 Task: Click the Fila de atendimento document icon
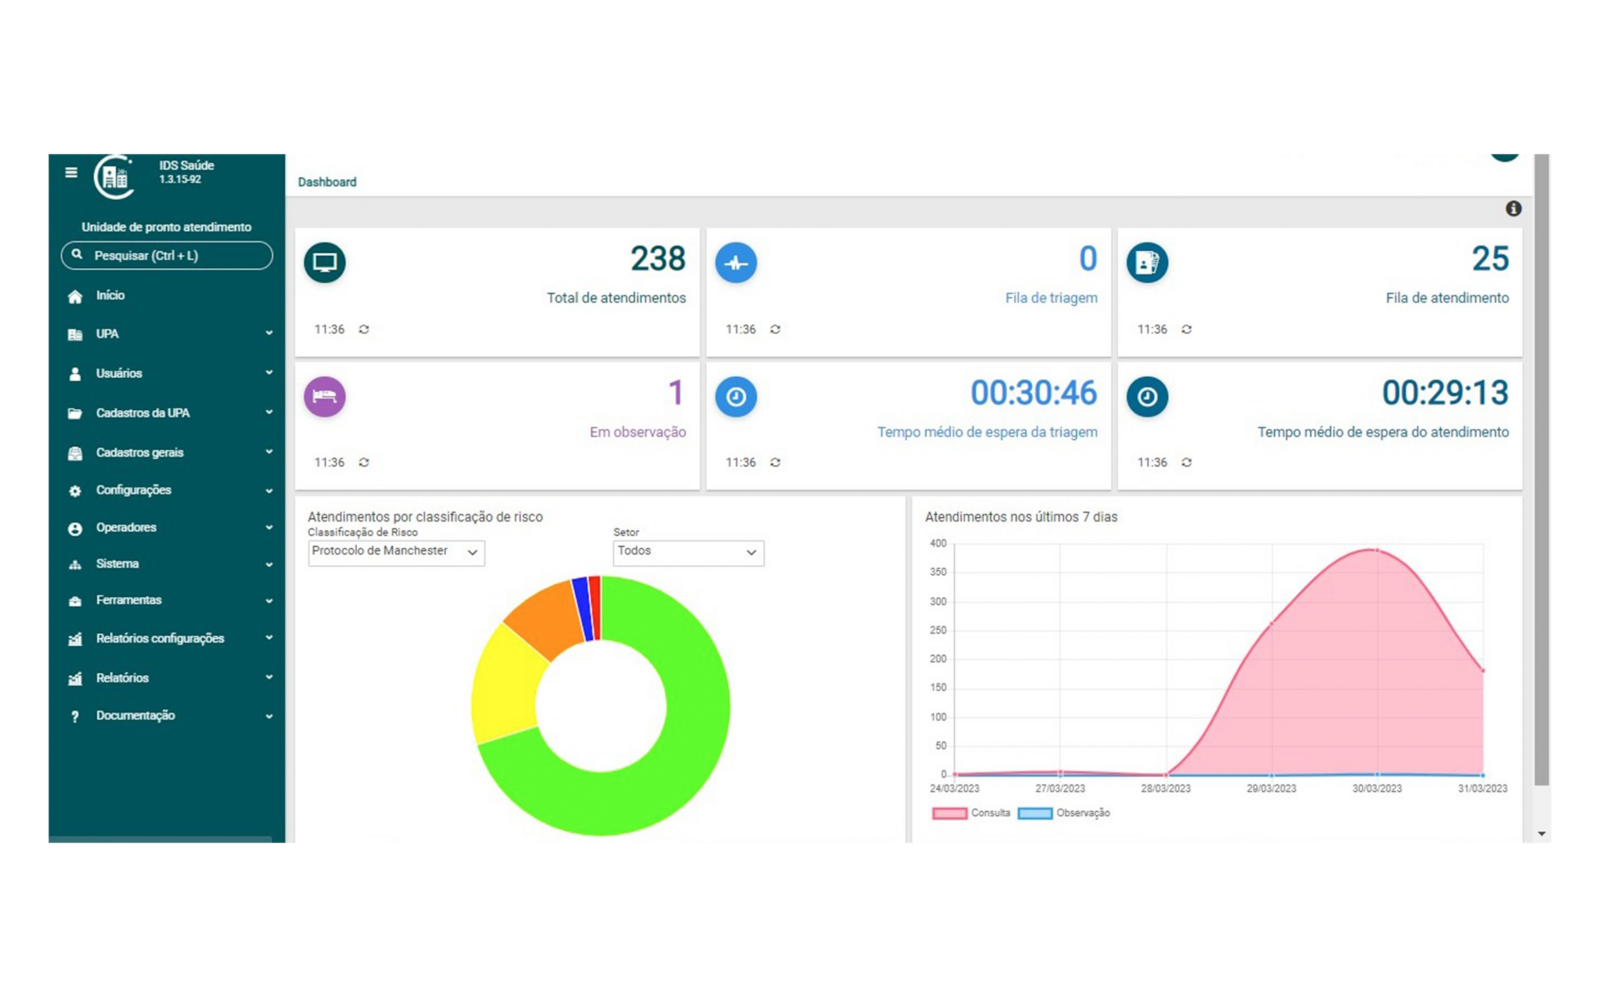click(1147, 262)
